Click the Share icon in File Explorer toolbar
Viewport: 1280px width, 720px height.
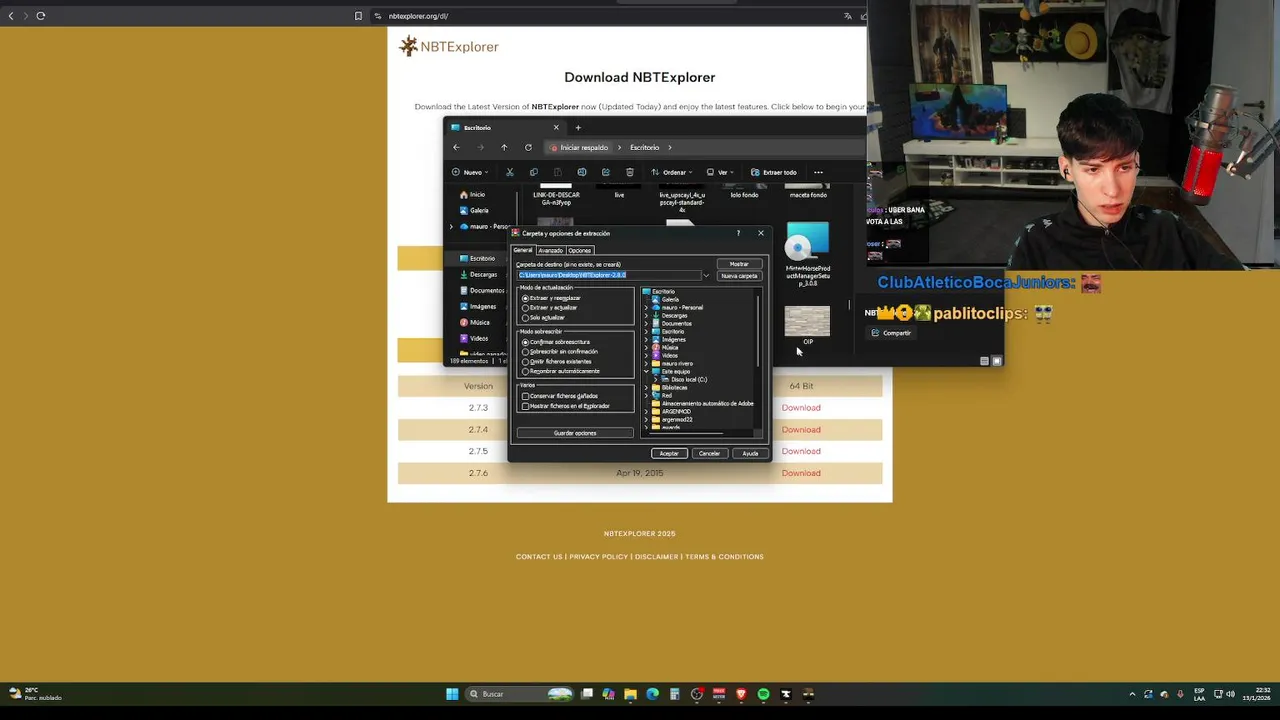(605, 172)
